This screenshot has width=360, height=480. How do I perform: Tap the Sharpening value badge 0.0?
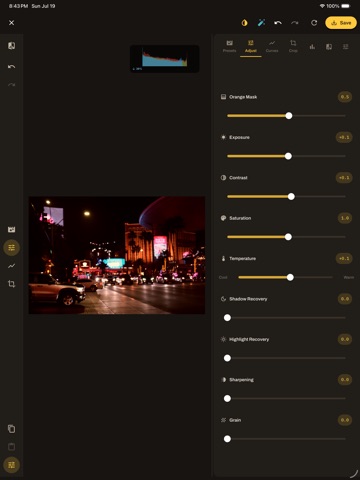(345, 379)
